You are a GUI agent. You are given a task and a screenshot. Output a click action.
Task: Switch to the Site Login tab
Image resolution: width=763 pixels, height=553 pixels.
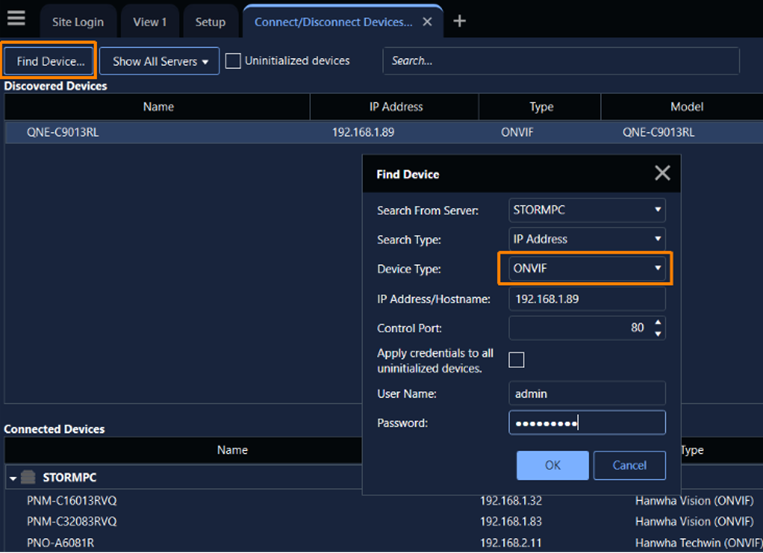click(x=78, y=21)
